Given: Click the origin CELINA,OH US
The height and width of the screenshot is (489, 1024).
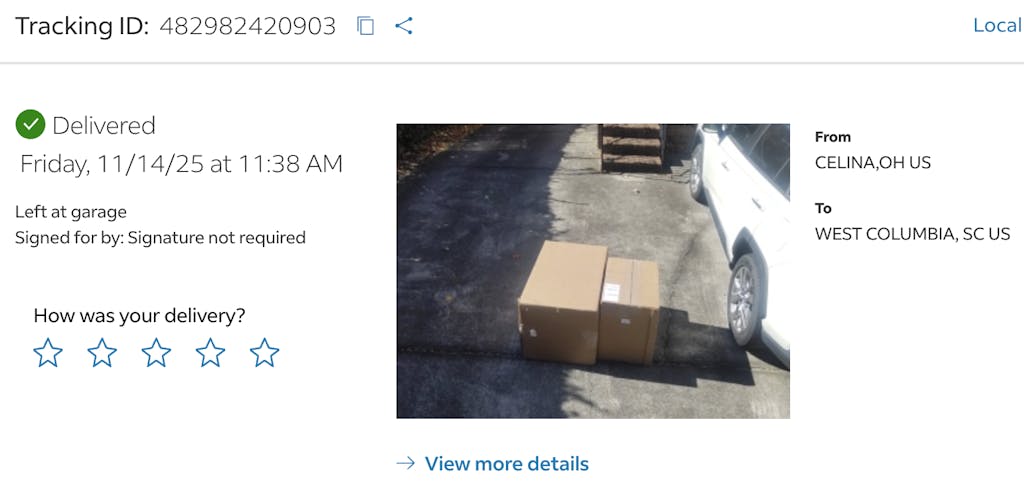Looking at the screenshot, I should coord(872,163).
